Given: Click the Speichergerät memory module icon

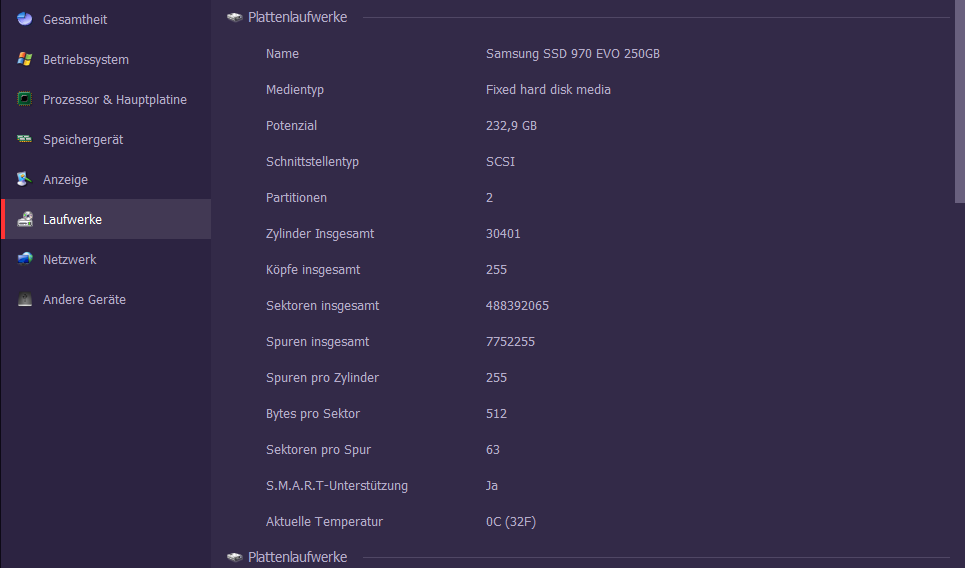Looking at the screenshot, I should (25, 139).
